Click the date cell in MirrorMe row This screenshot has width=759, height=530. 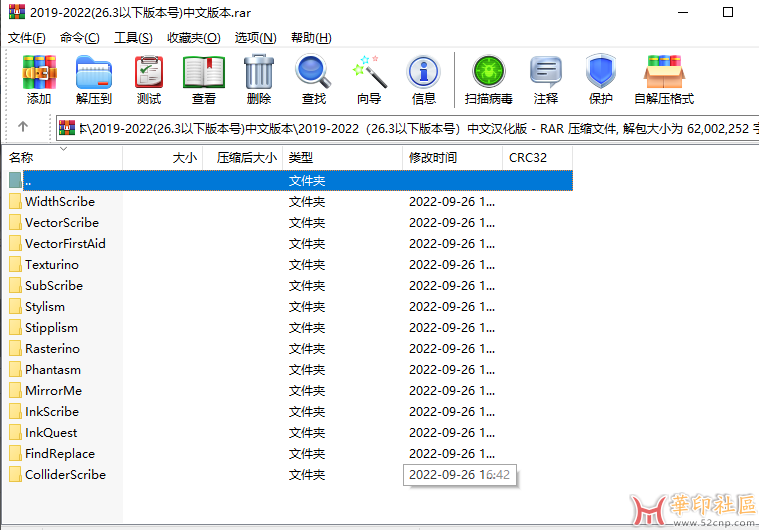tap(452, 390)
